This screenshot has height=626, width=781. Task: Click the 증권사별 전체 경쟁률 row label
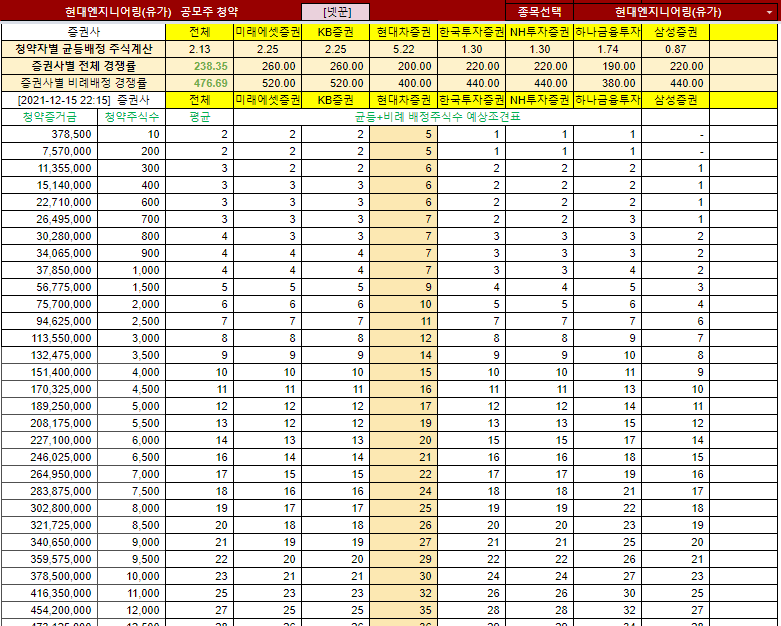(x=84, y=66)
